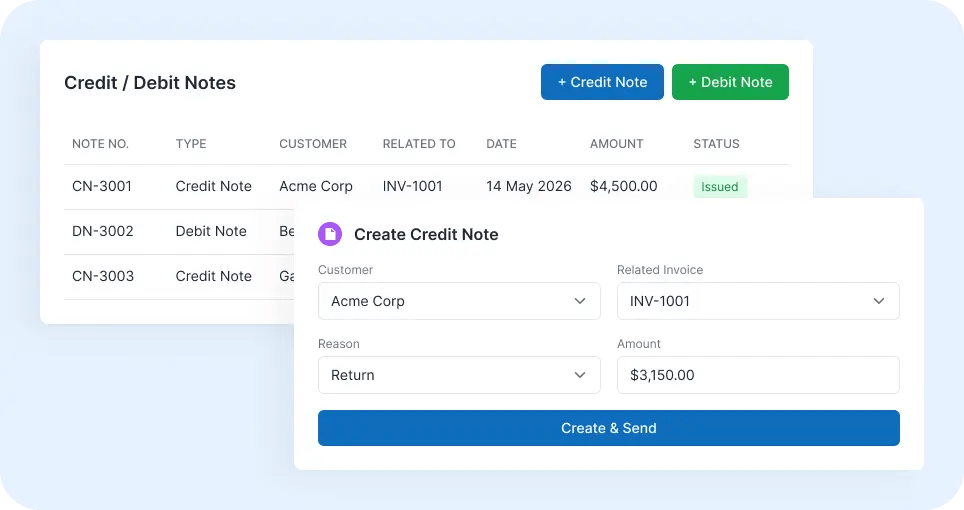Click the STATUS column header
This screenshot has width=964, height=510.
[x=716, y=144]
